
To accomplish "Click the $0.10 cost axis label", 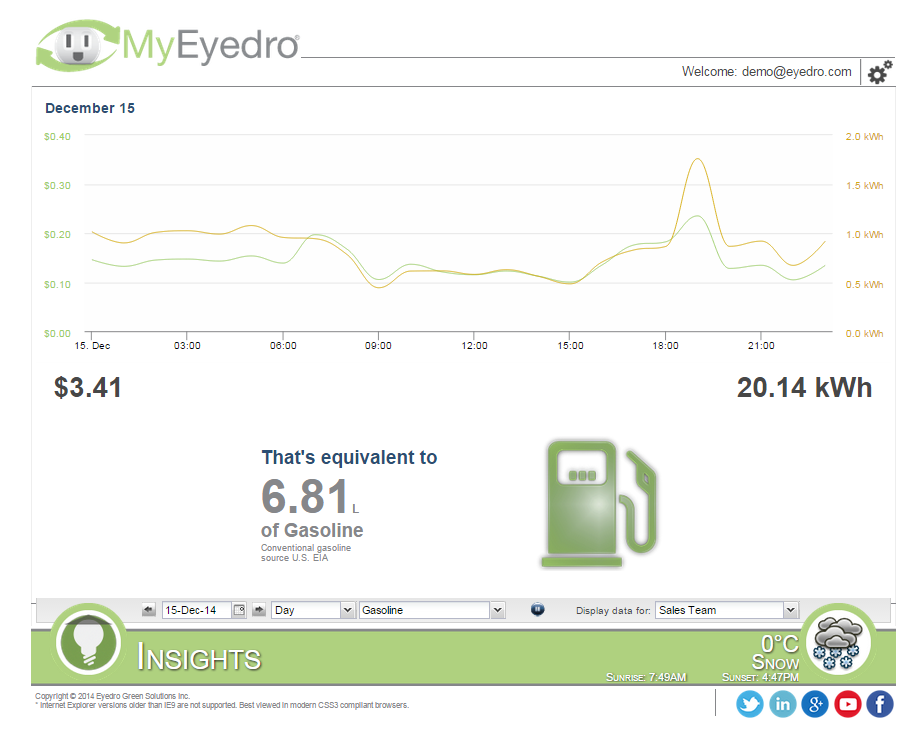I will [57, 285].
